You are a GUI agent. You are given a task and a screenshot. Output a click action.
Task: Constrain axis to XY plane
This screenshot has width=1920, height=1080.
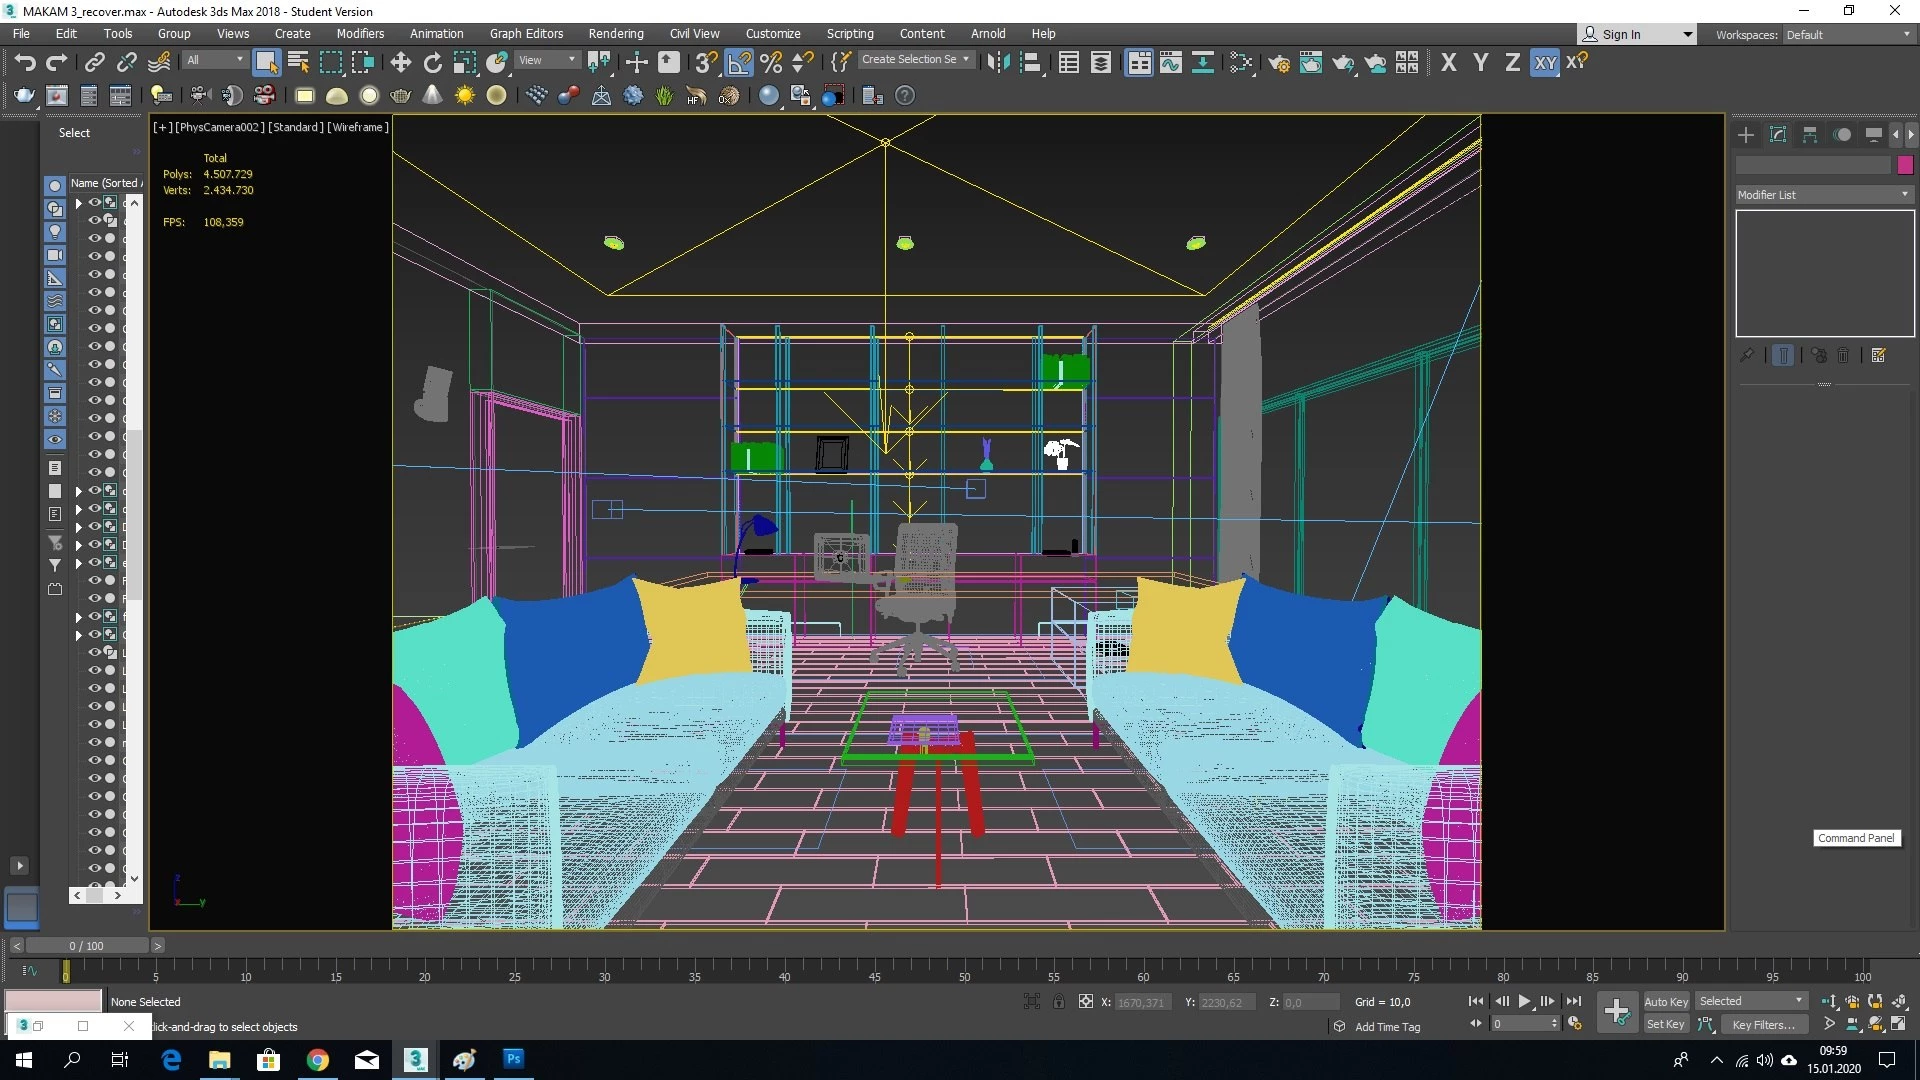click(1545, 63)
